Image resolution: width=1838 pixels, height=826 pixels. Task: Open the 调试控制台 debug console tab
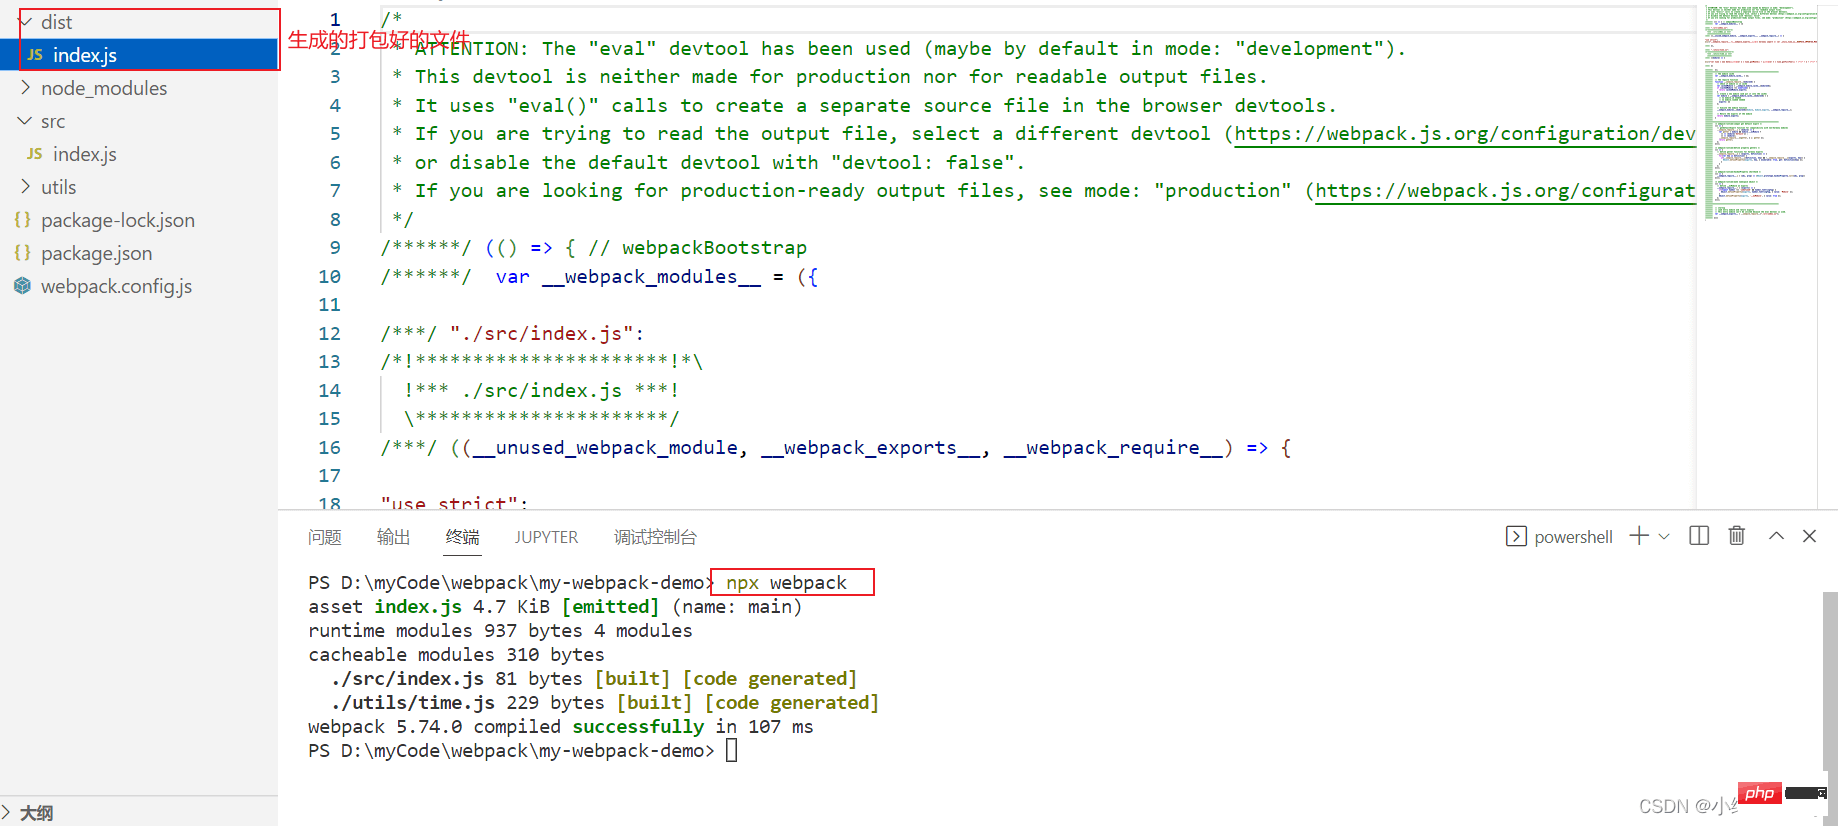655,537
